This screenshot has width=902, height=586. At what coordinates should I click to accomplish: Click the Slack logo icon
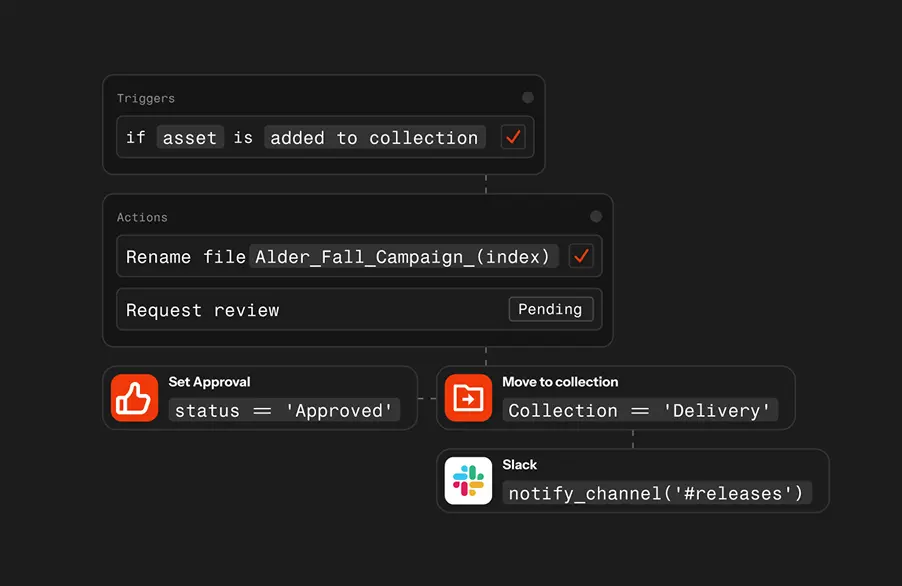468,481
